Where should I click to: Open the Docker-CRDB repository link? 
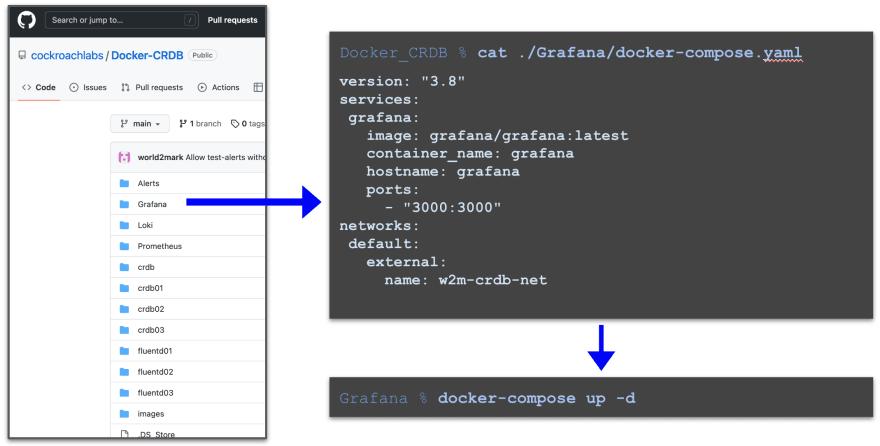[147, 56]
